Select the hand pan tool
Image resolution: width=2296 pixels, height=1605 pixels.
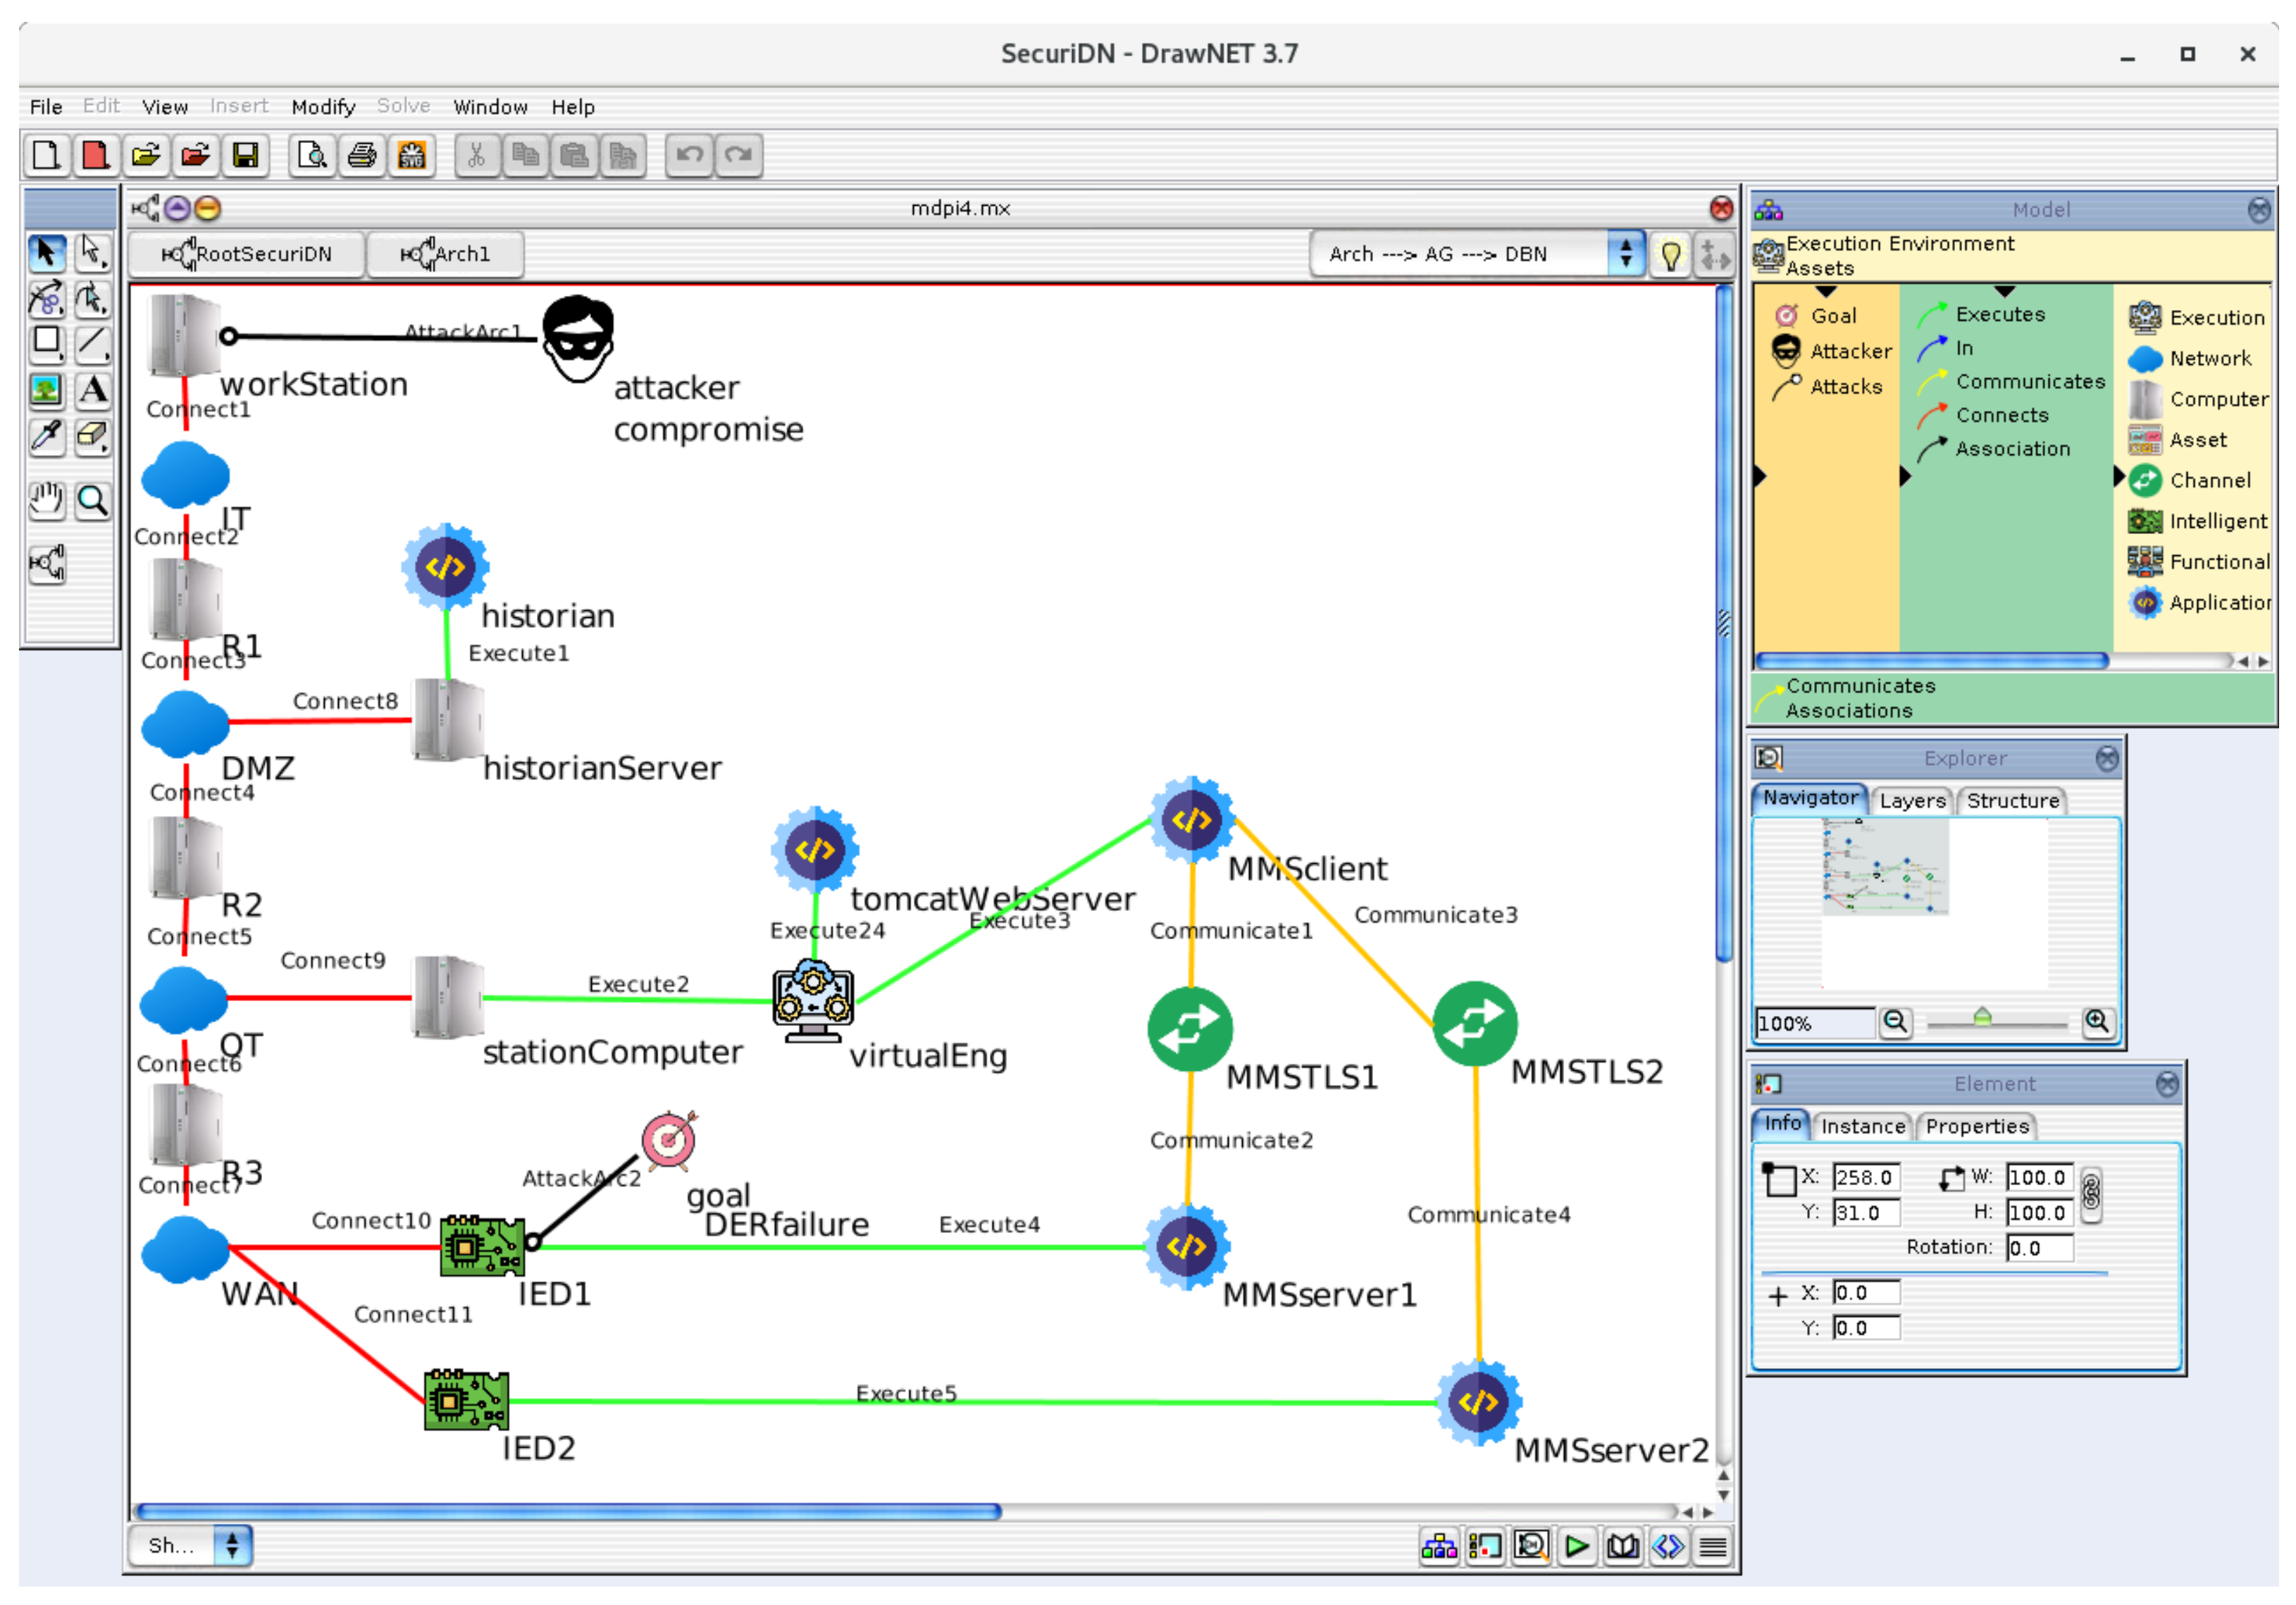point(46,500)
